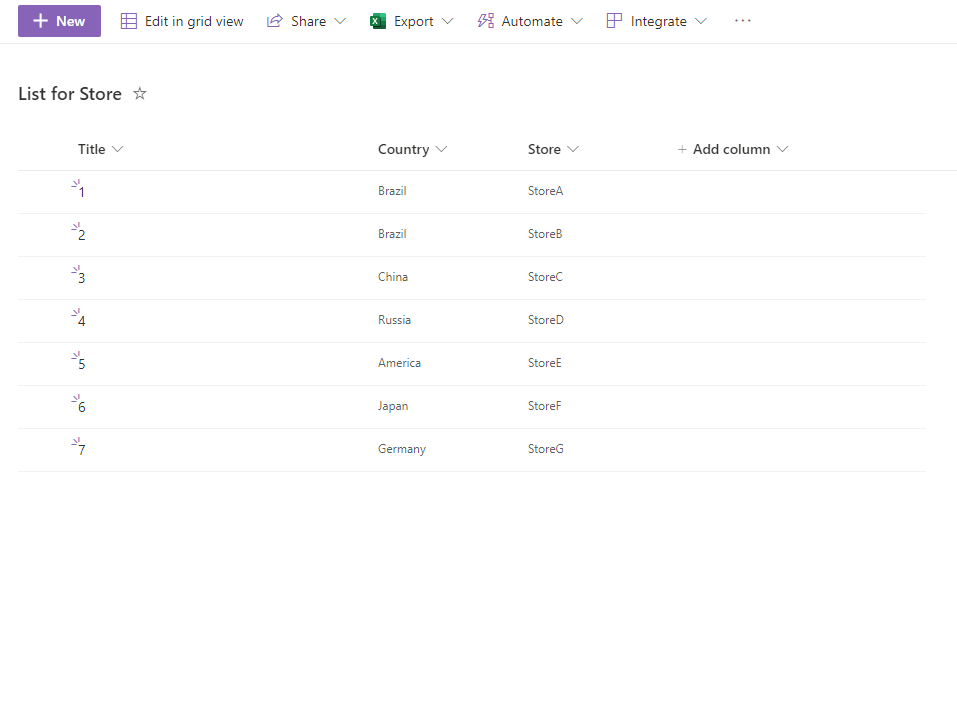Open list item titled 4
The height and width of the screenshot is (710, 957).
(82, 321)
